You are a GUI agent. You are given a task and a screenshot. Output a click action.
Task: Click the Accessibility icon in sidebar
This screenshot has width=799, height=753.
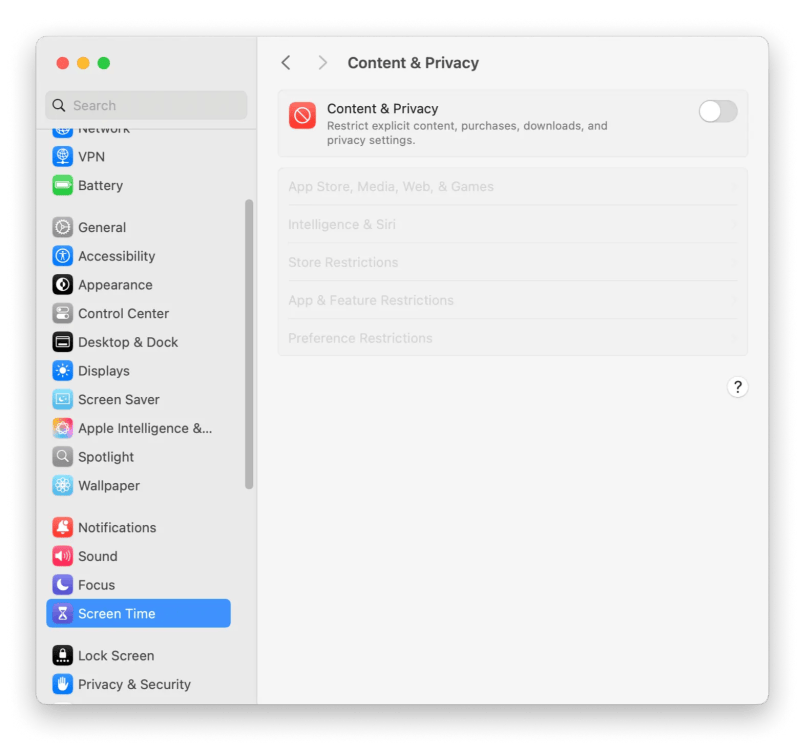tap(62, 256)
